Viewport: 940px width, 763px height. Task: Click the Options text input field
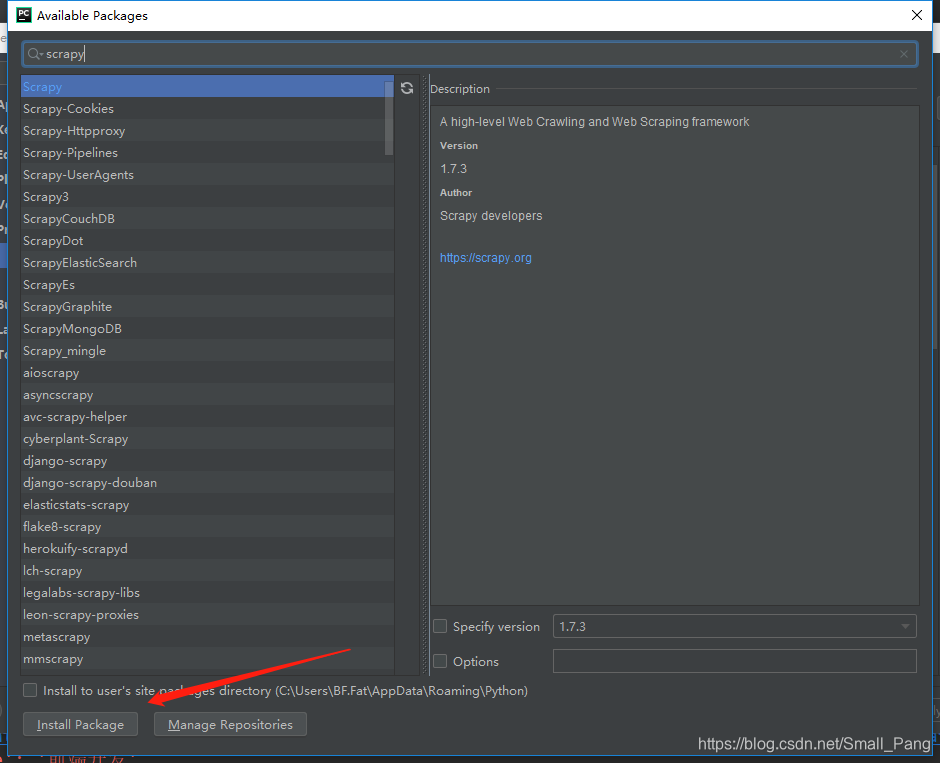tap(734, 661)
